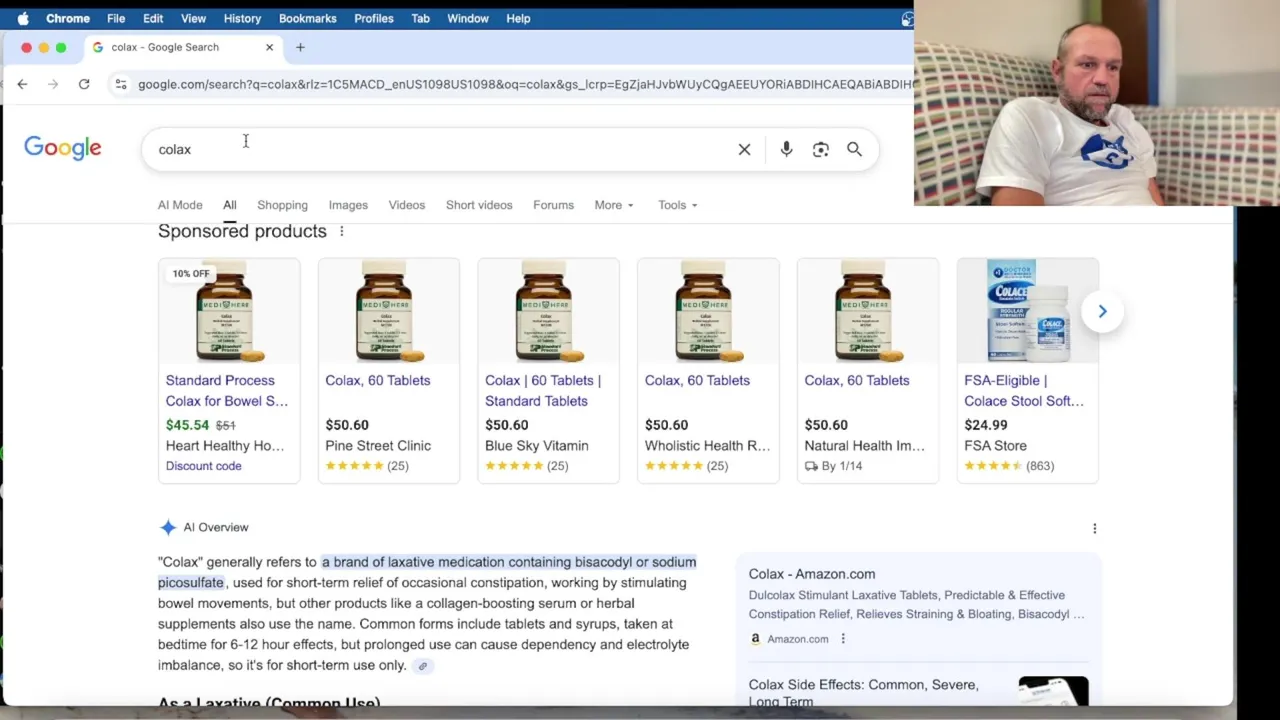
Task: Open the Edit menu
Action: (153, 18)
